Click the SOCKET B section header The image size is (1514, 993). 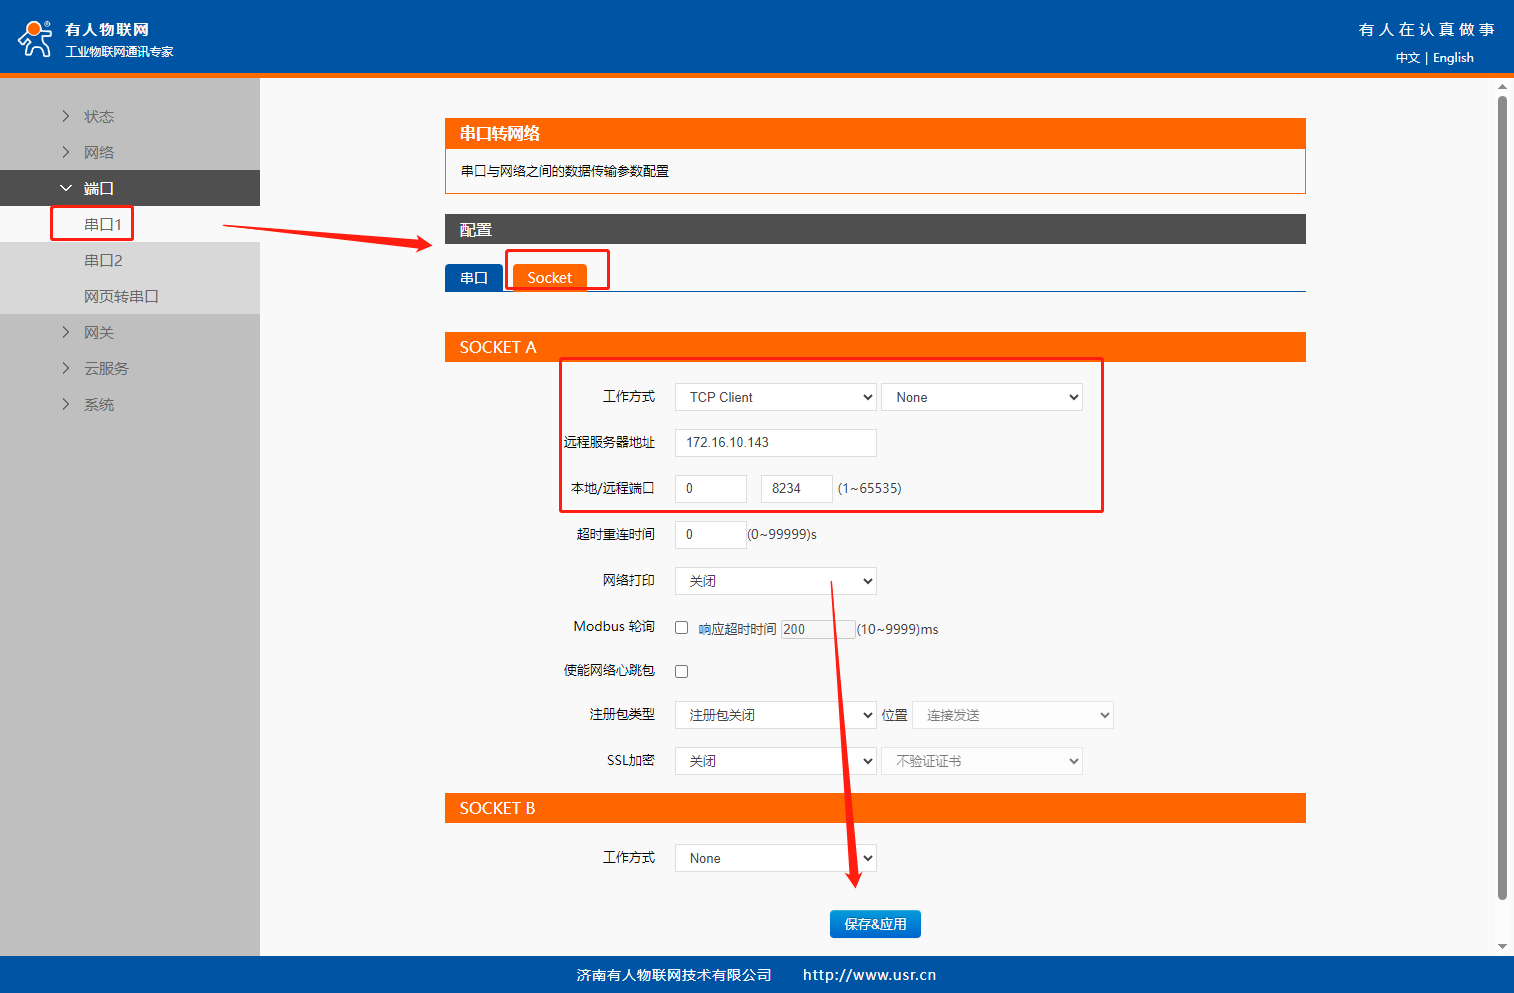click(875, 808)
